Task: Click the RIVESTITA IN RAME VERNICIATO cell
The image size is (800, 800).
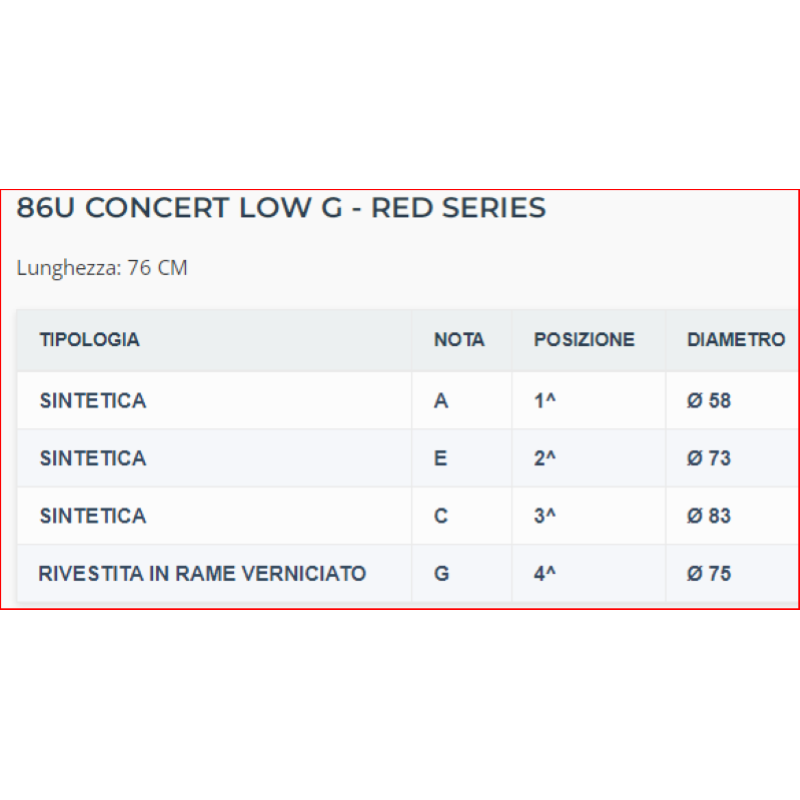Action: point(202,574)
